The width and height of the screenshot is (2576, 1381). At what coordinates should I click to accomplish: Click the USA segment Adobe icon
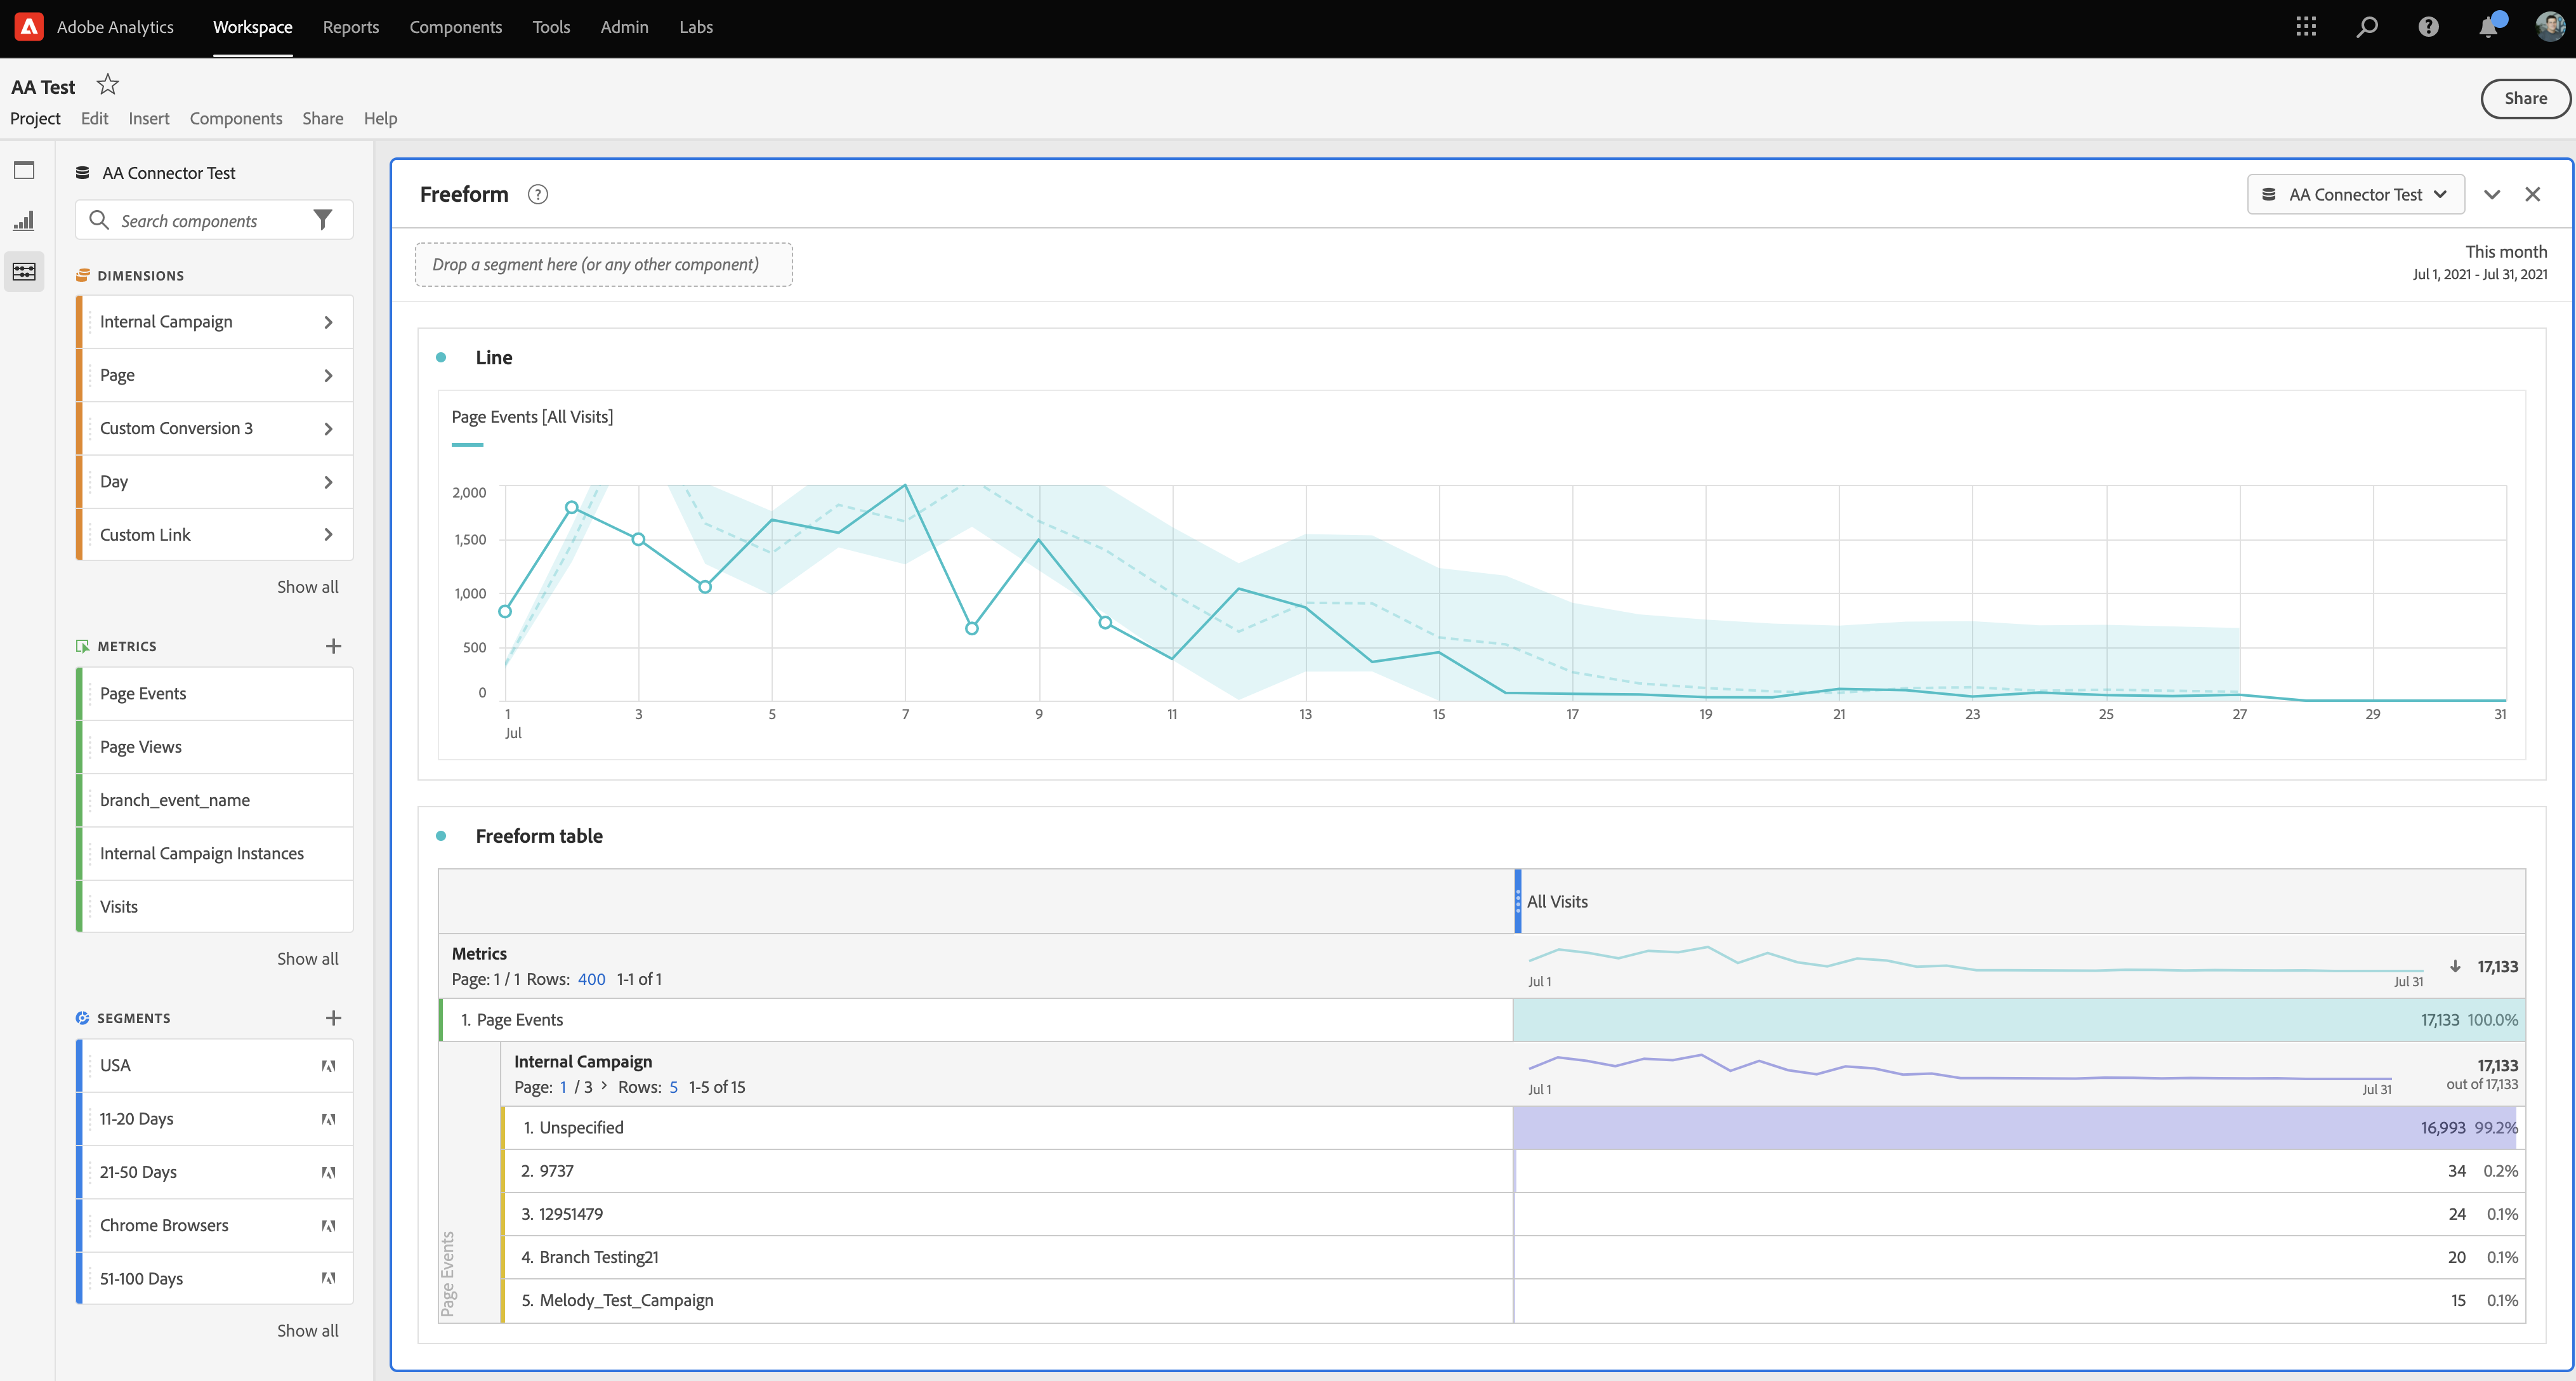[328, 1066]
